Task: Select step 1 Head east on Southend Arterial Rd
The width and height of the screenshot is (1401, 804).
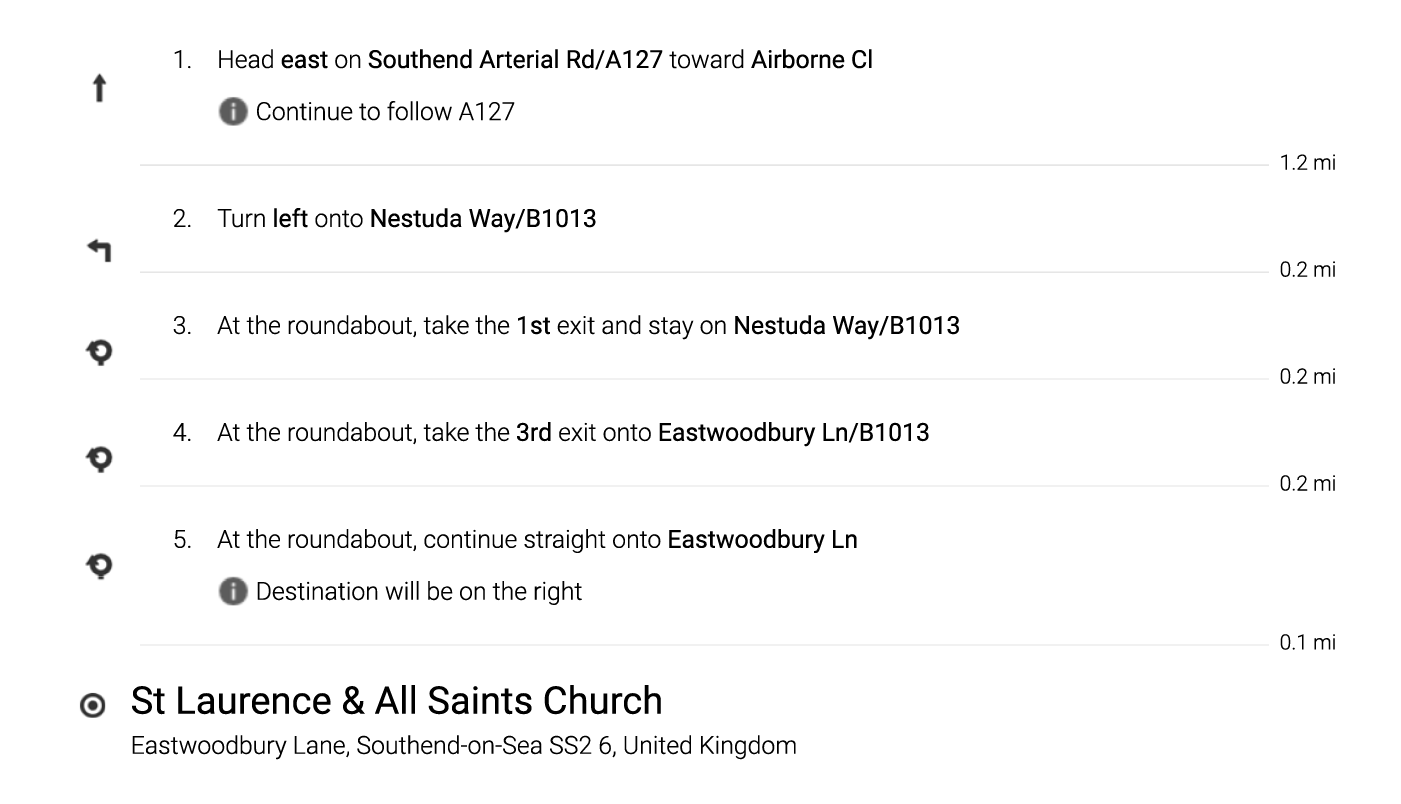Action: (544, 60)
